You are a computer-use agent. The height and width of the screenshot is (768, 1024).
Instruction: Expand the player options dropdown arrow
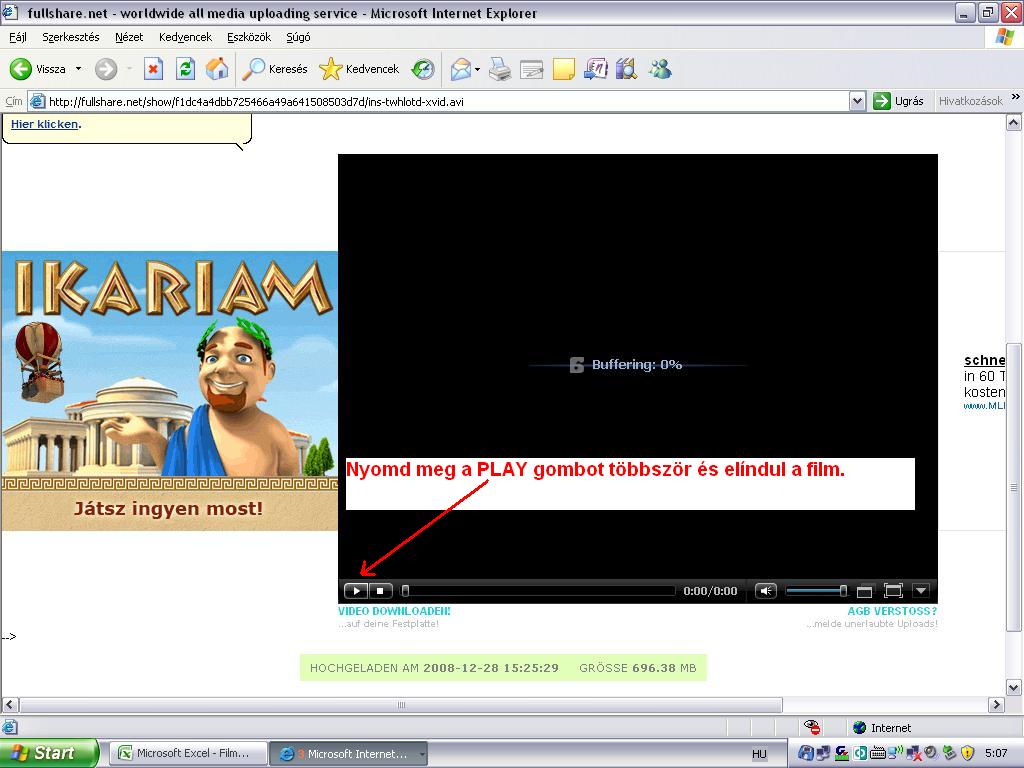pyautogui.click(x=921, y=591)
